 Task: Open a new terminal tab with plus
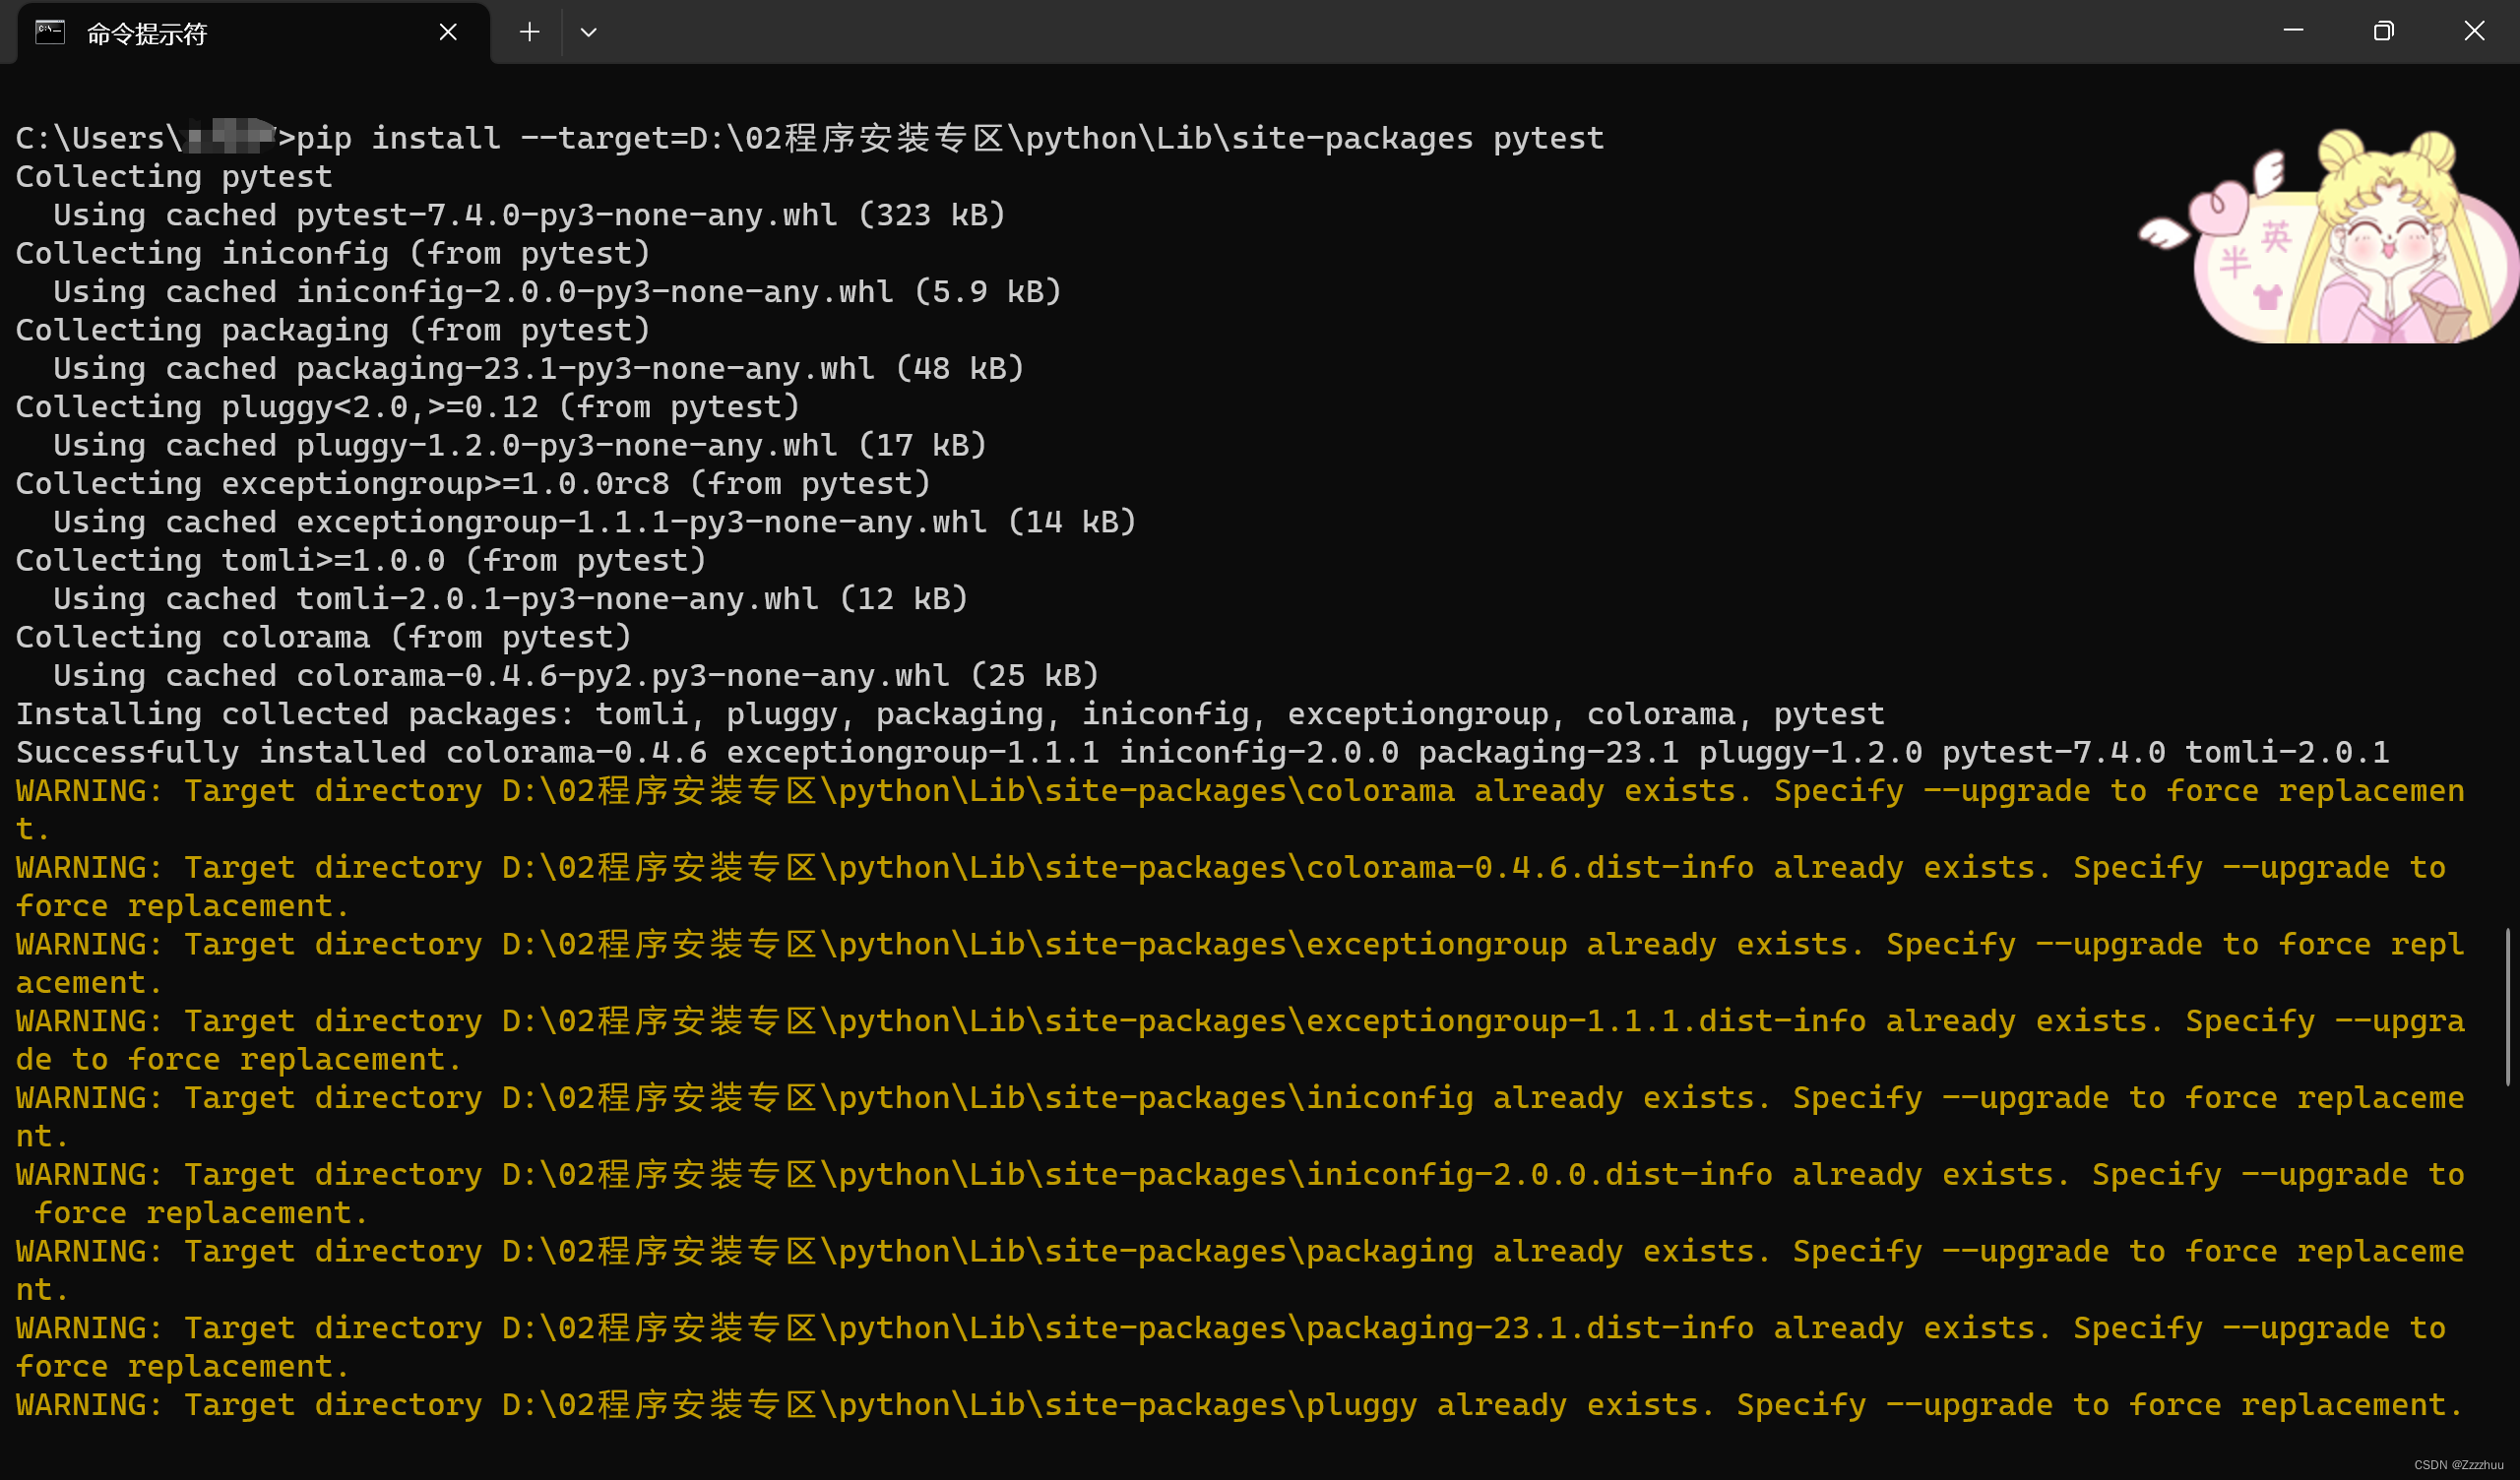(529, 32)
